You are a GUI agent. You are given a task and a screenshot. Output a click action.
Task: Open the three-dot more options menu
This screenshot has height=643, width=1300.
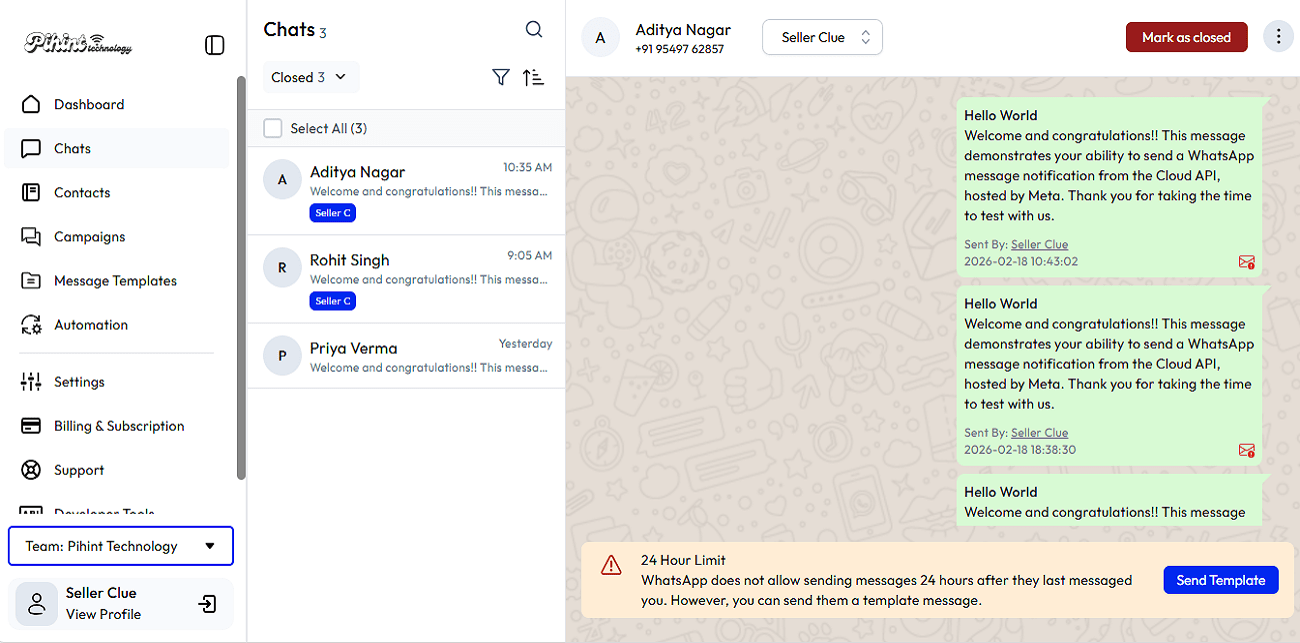[x=1277, y=37]
